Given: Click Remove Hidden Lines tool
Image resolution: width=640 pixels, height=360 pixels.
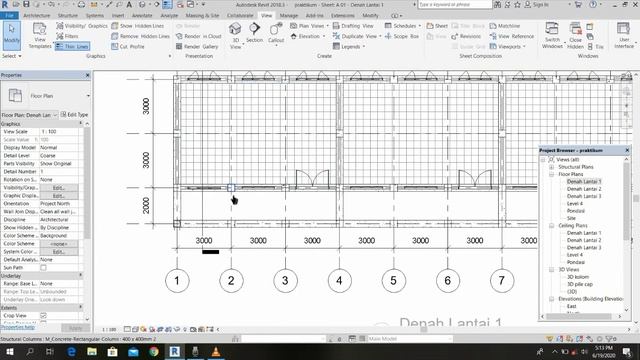Looking at the screenshot, I should pos(140,36).
